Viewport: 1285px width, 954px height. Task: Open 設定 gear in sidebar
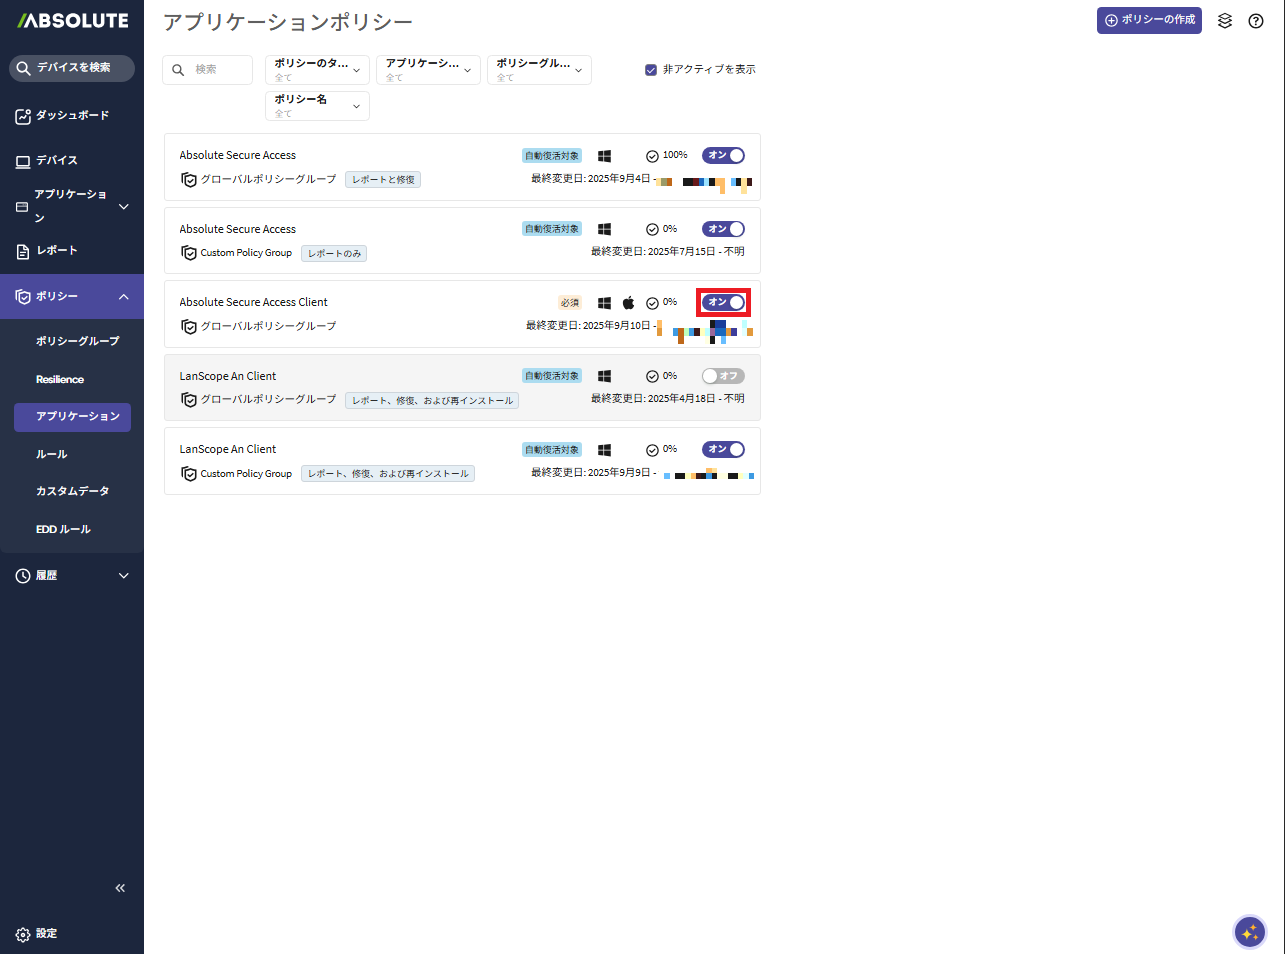point(23,934)
